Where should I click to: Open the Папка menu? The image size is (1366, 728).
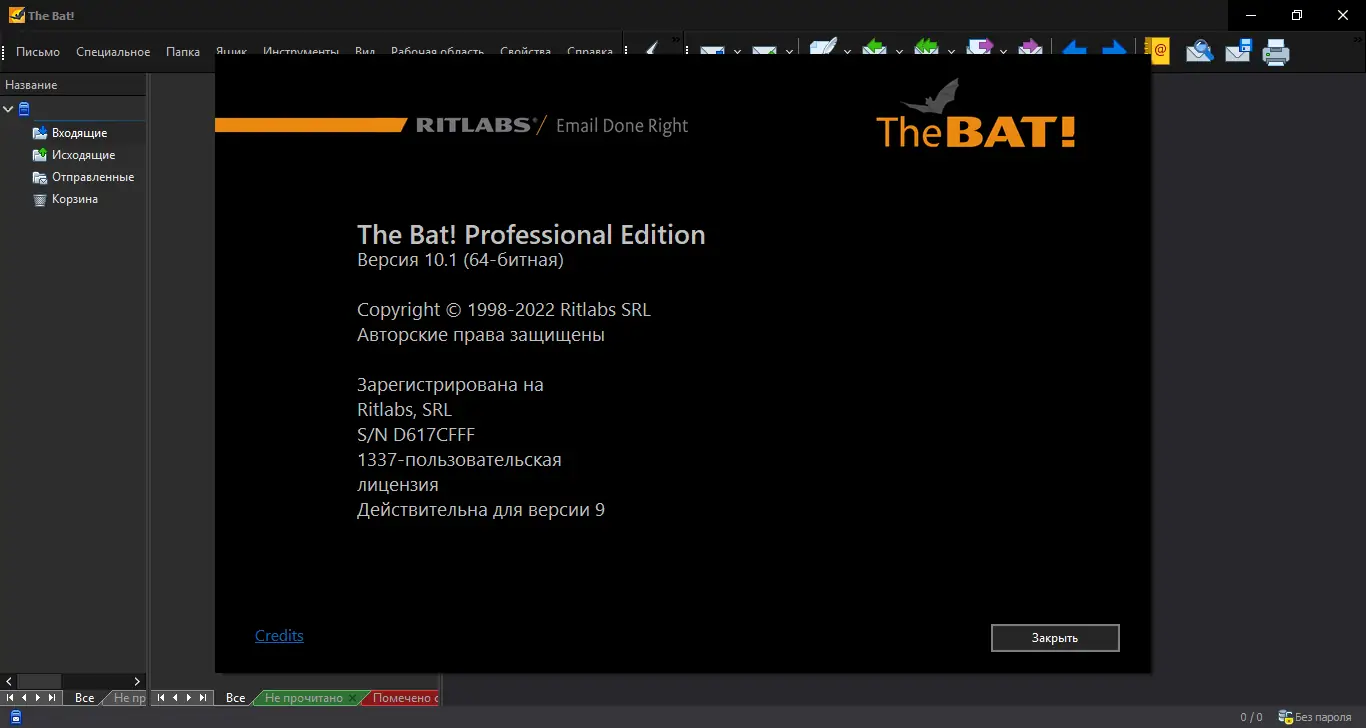pyautogui.click(x=183, y=52)
